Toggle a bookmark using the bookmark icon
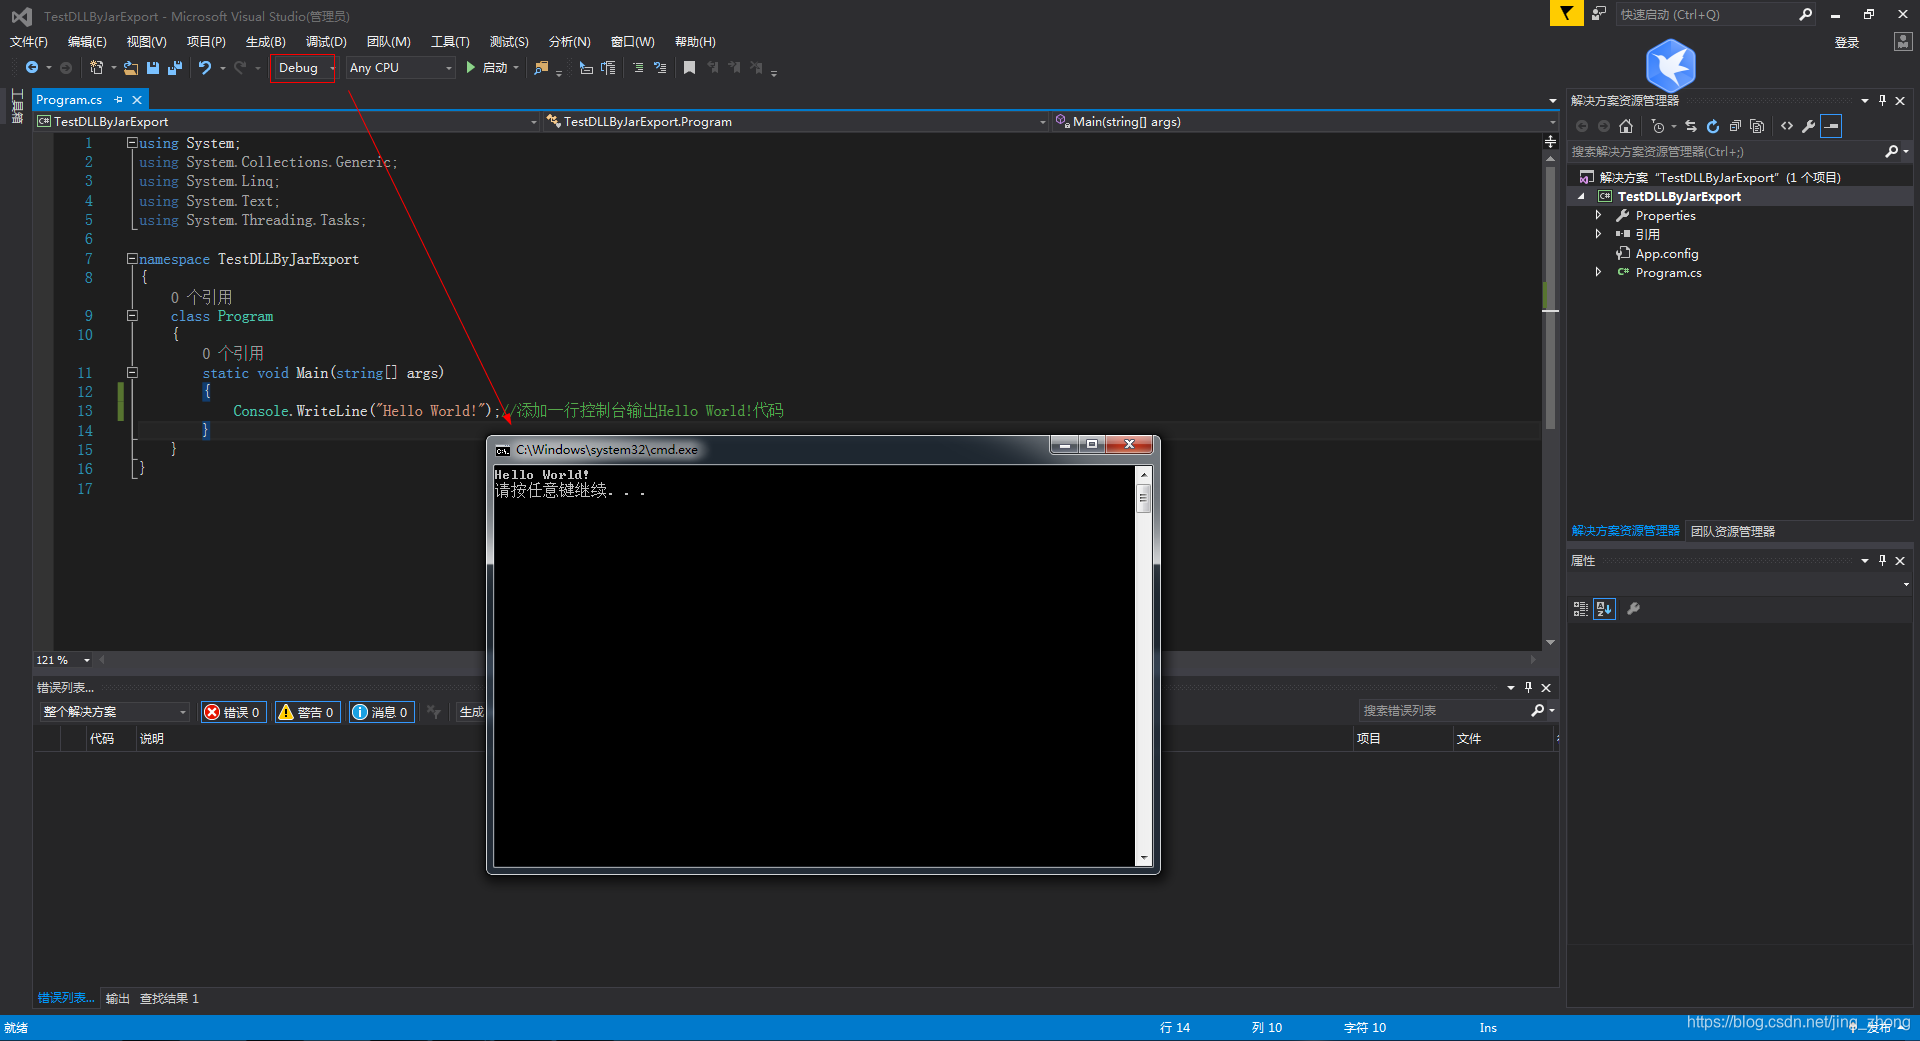This screenshot has height=1041, width=1920. pyautogui.click(x=689, y=67)
